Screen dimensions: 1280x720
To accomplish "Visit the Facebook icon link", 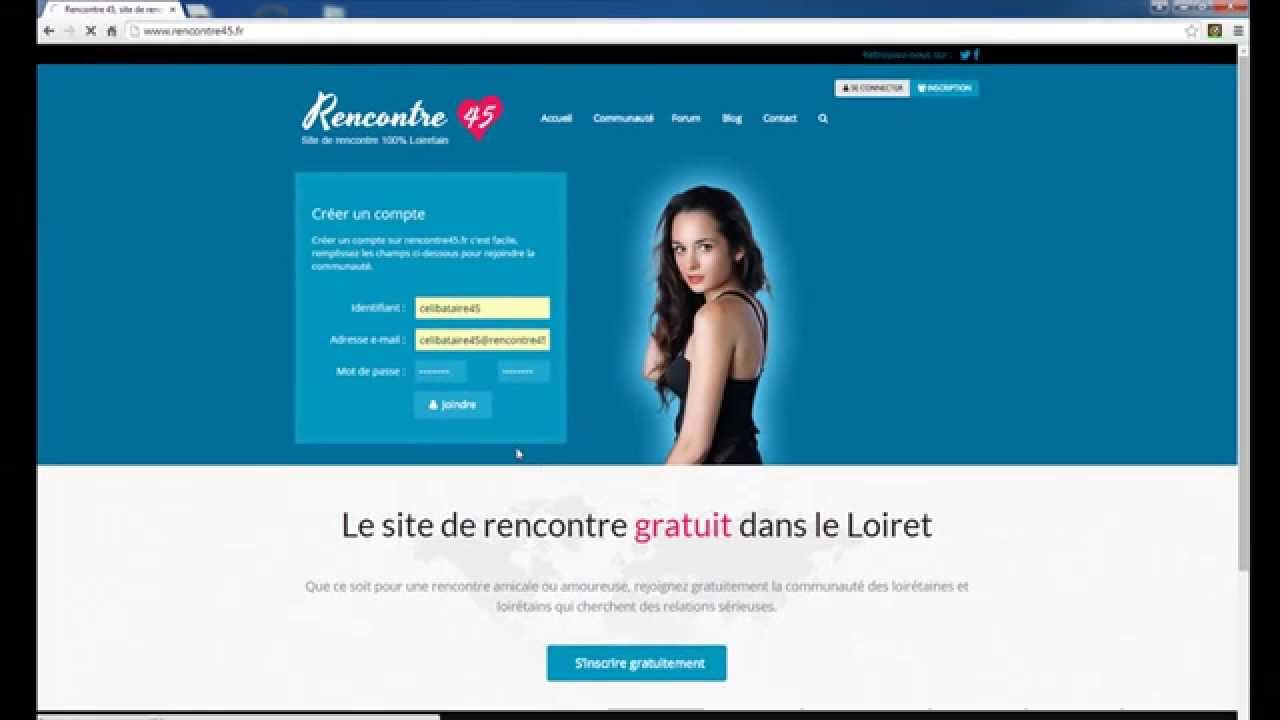I will click(x=976, y=55).
